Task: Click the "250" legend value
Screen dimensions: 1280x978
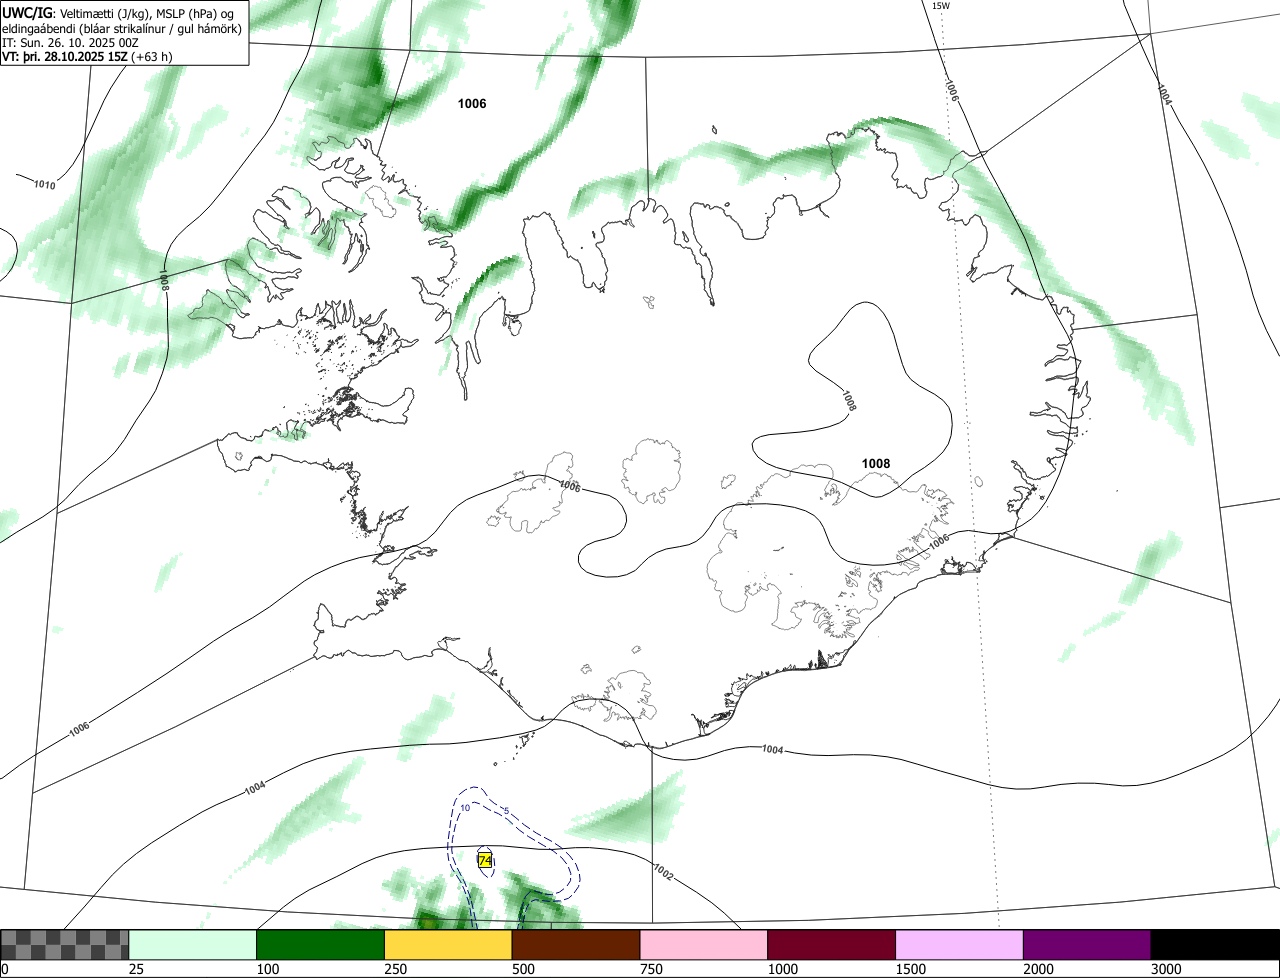Action: [x=394, y=970]
